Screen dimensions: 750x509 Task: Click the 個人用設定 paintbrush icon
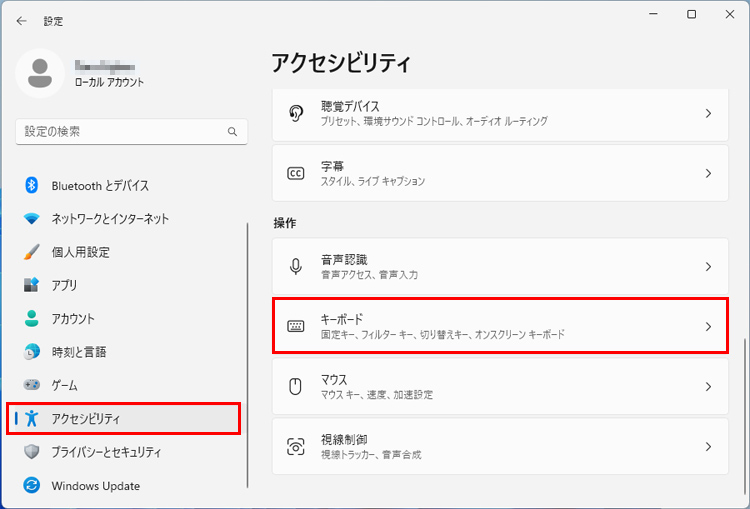pos(32,252)
